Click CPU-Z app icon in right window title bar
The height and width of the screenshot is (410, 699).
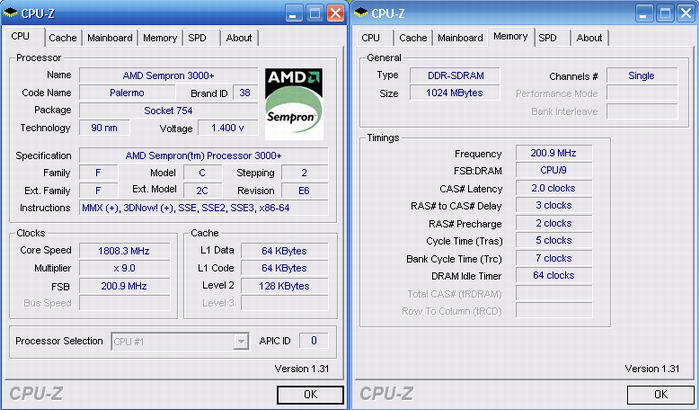361,13
